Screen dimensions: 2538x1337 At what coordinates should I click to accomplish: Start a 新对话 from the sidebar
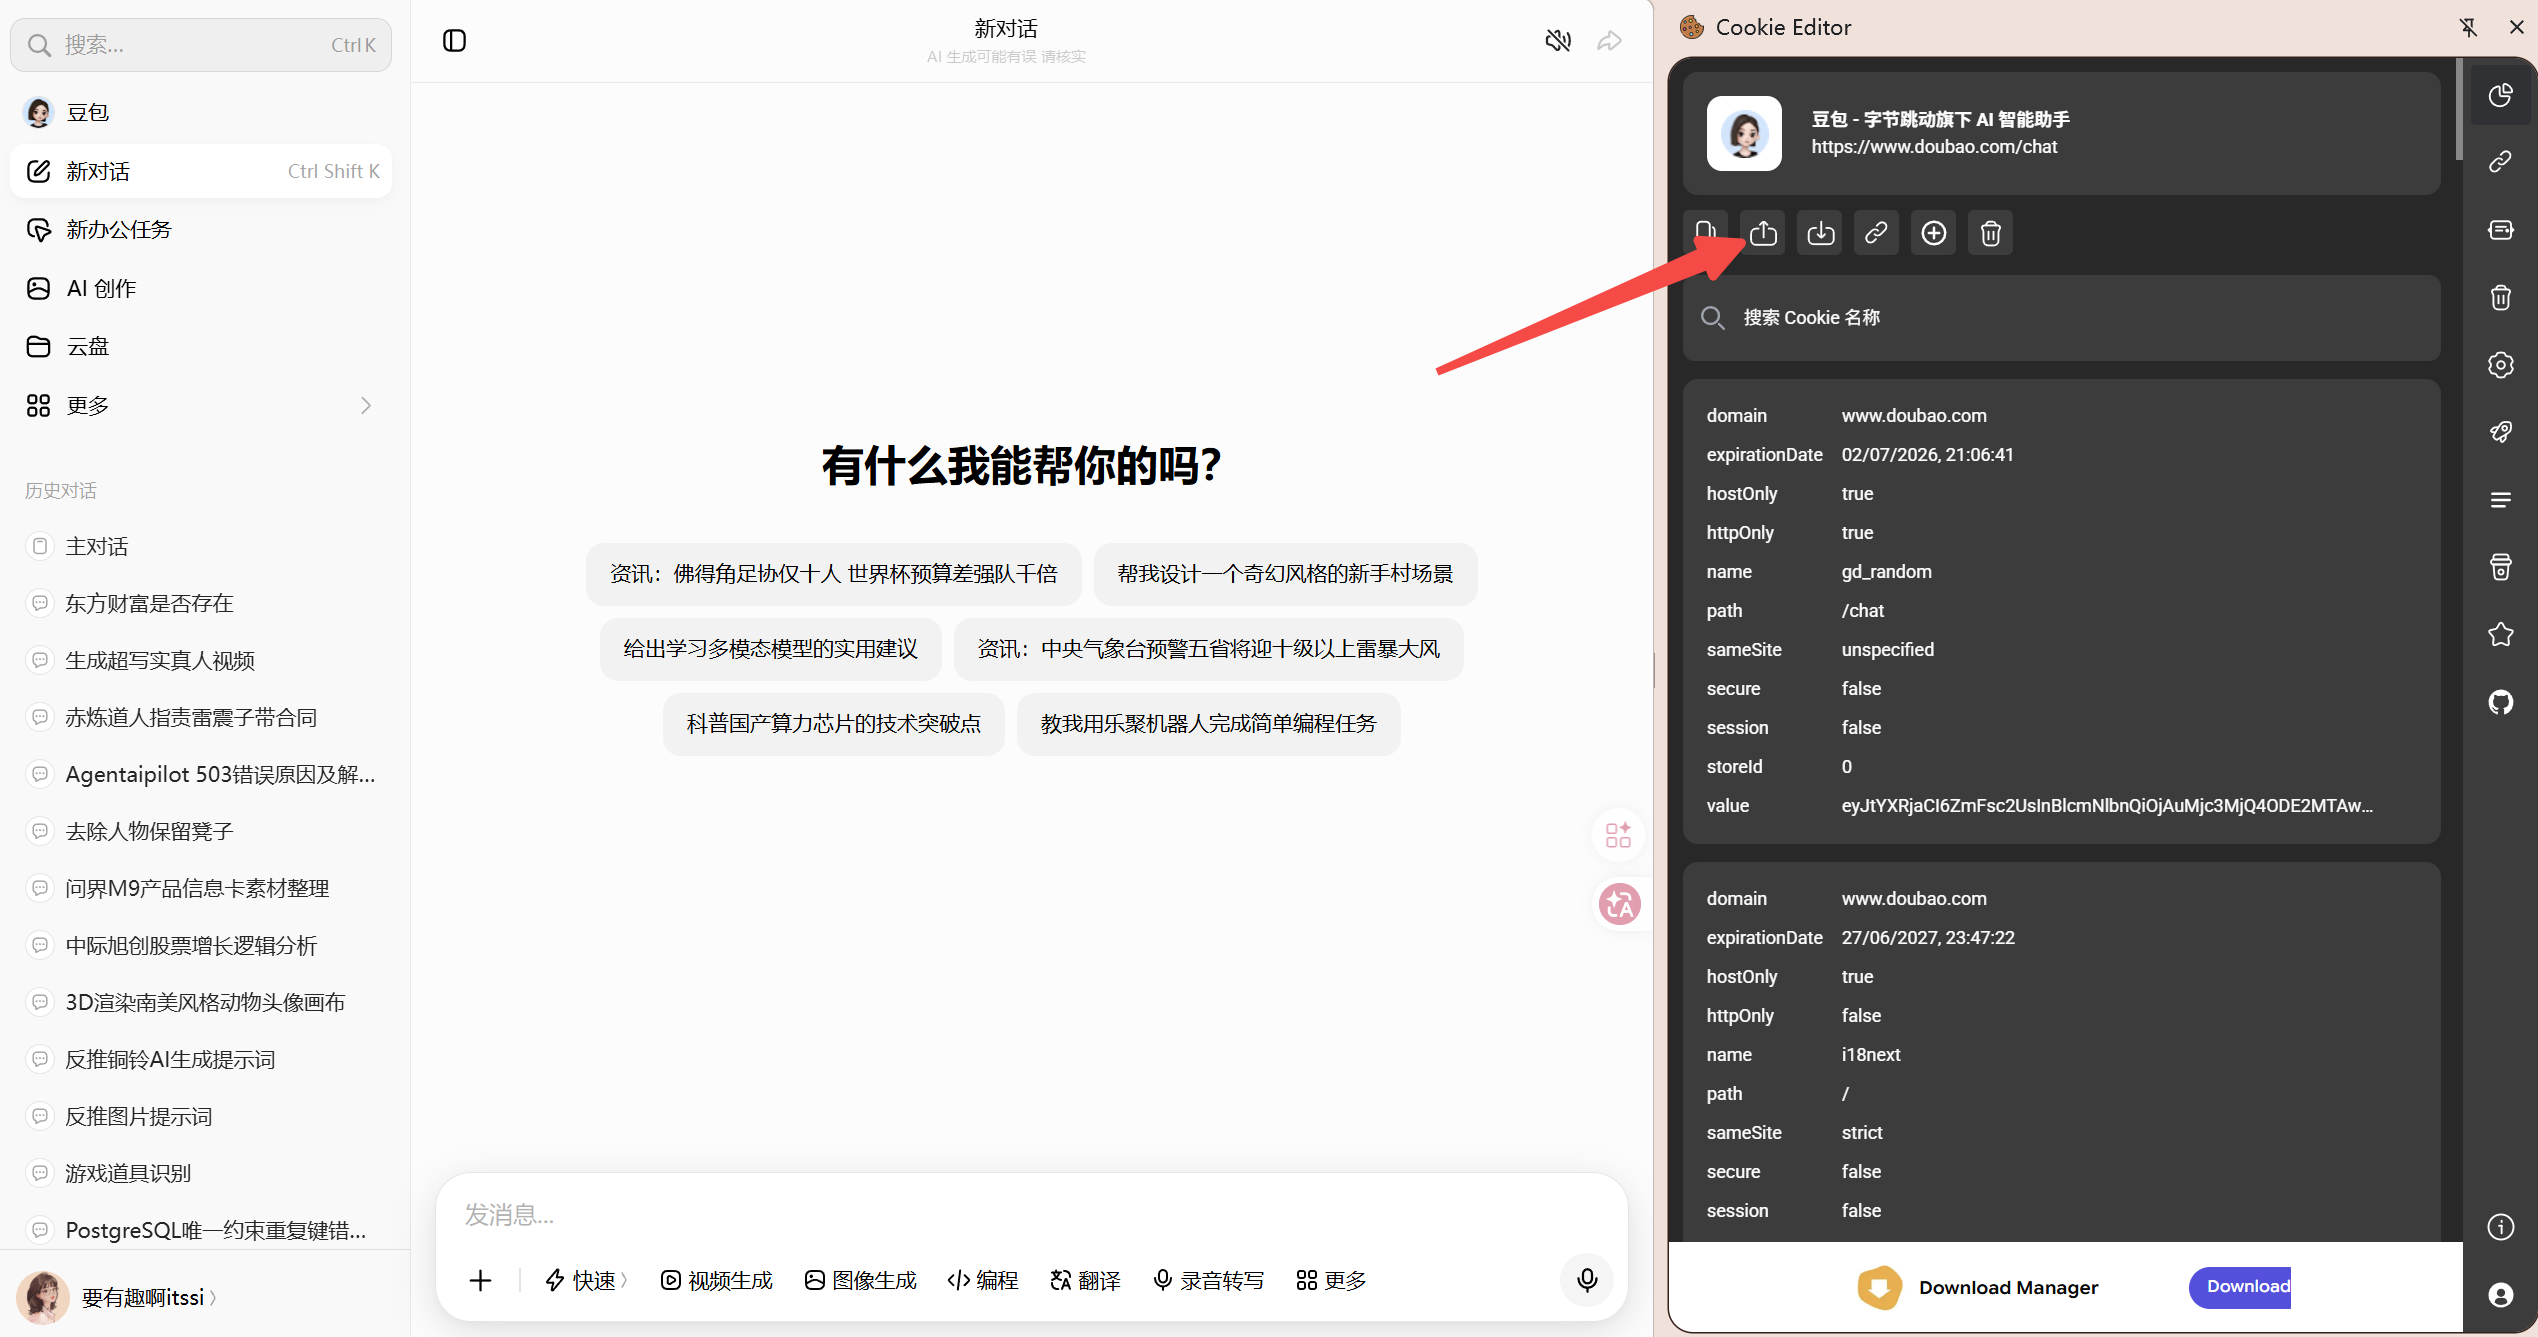[x=201, y=171]
